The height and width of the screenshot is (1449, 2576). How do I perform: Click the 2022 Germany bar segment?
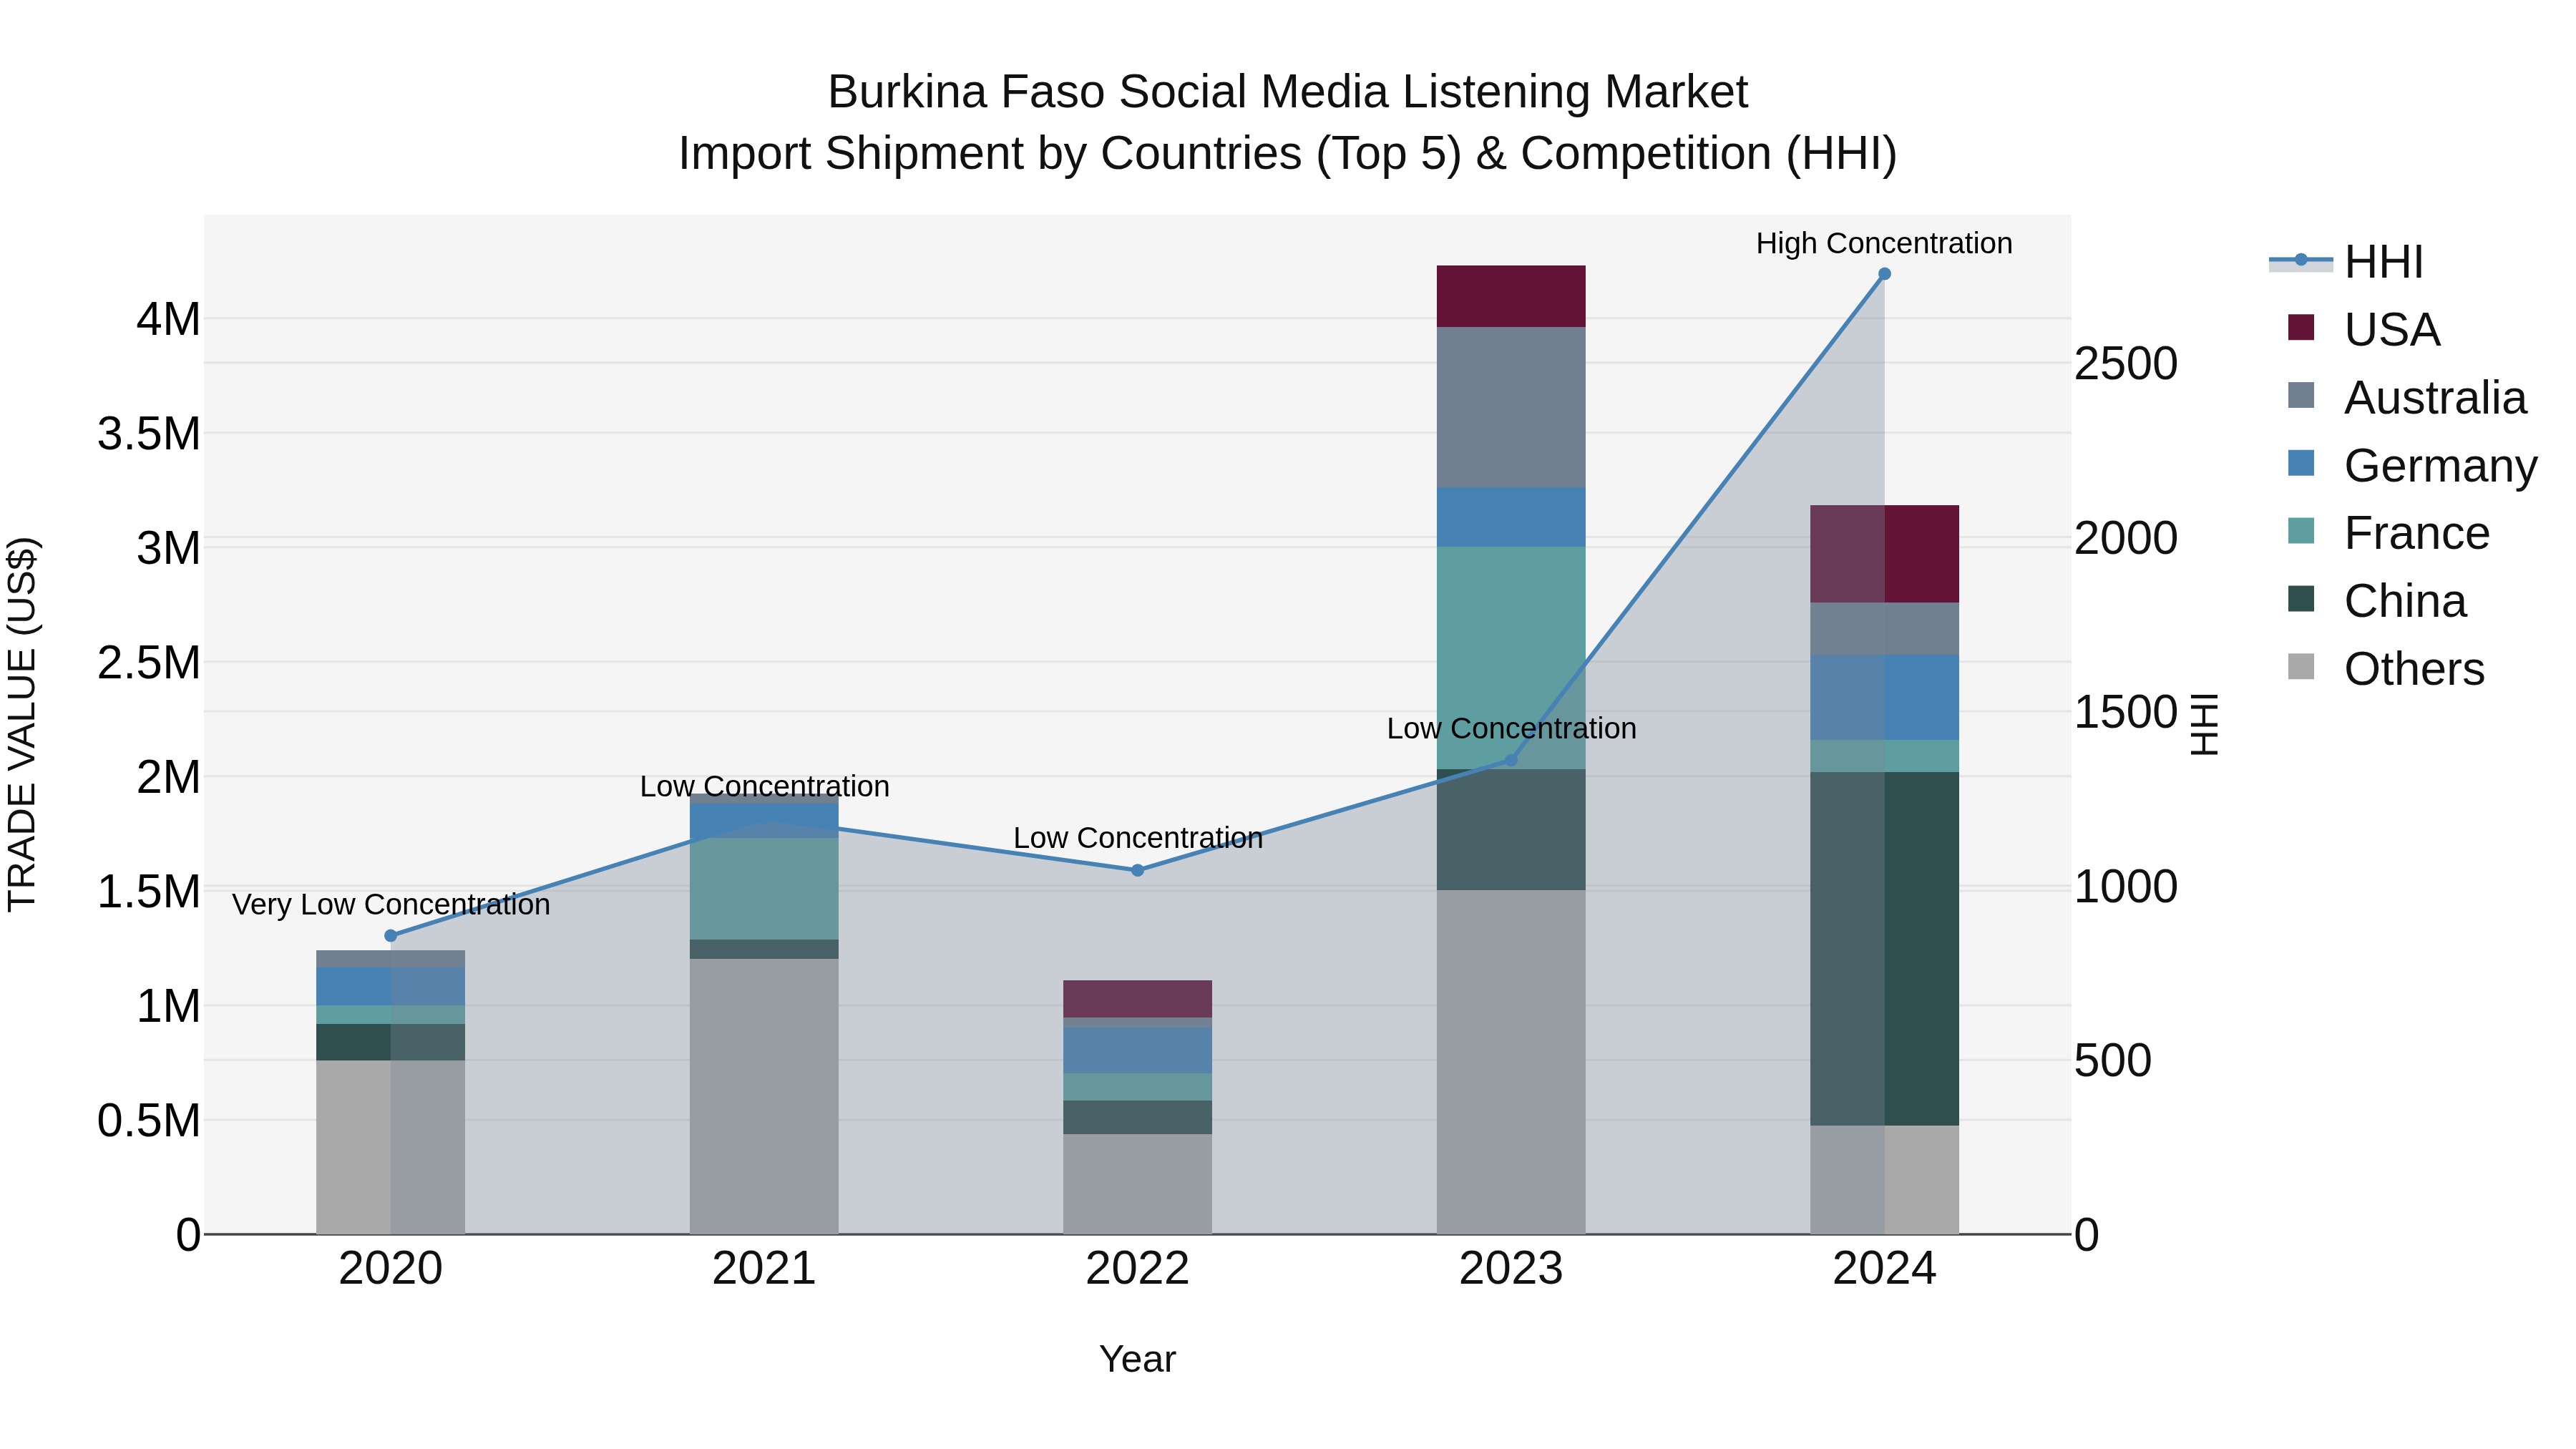point(1137,1051)
